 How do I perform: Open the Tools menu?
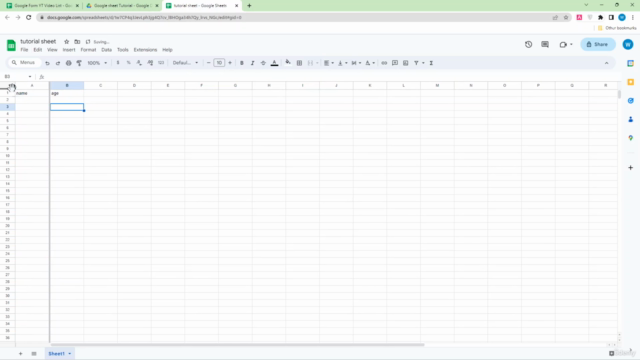tap(122, 50)
